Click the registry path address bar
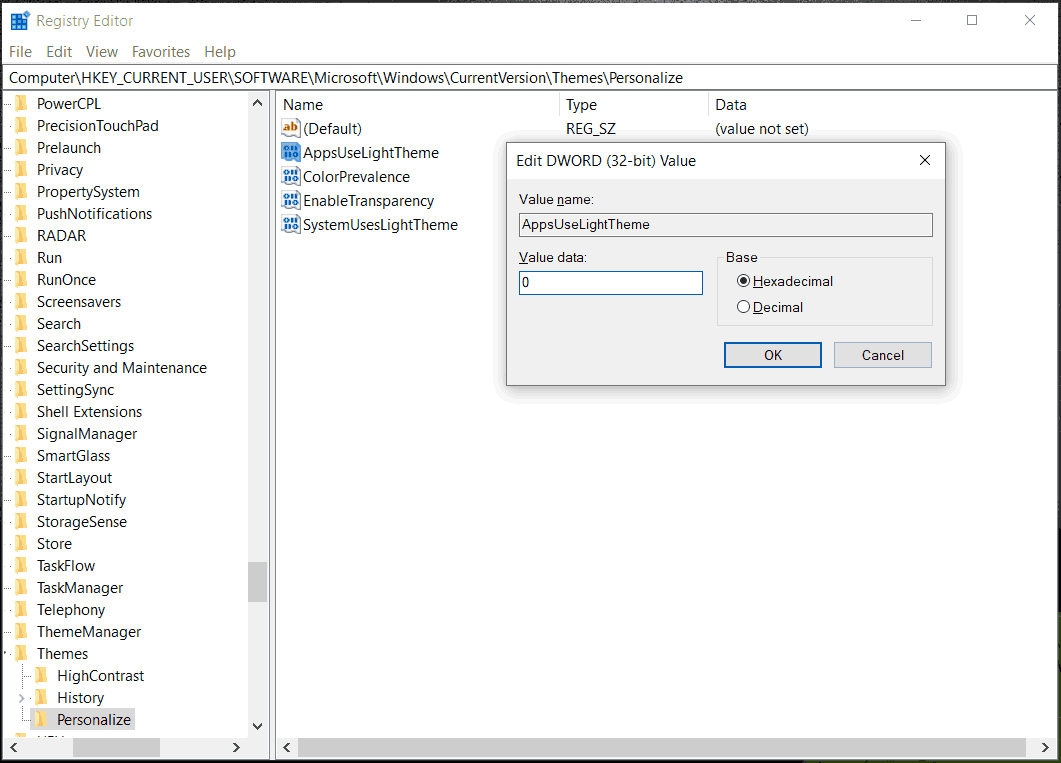 click(530, 78)
